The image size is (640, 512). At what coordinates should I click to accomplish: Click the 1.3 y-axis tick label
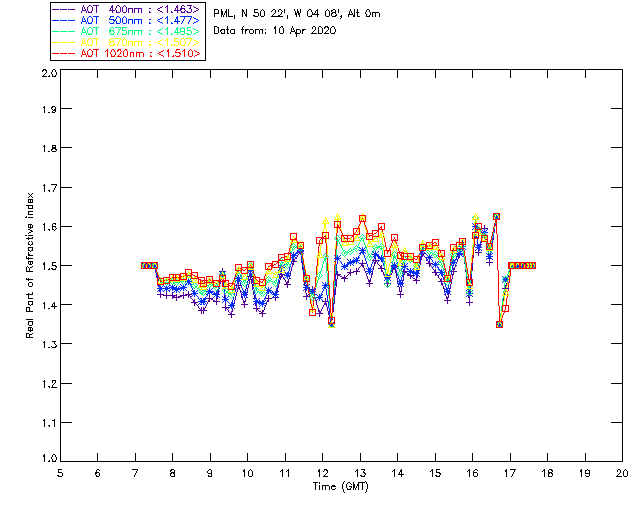click(x=49, y=344)
